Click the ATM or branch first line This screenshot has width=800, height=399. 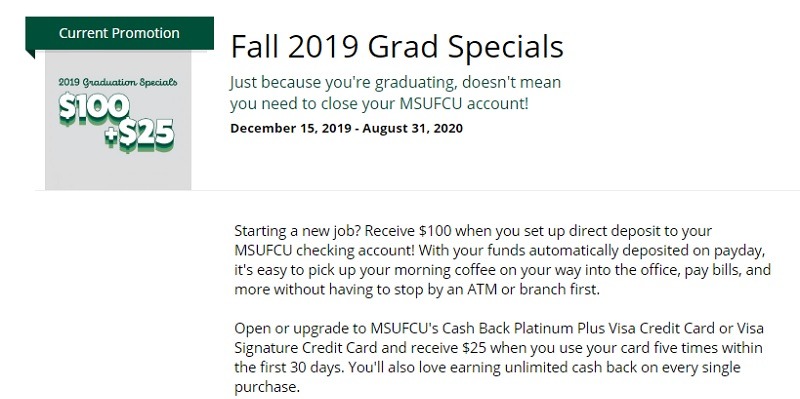(x=416, y=290)
